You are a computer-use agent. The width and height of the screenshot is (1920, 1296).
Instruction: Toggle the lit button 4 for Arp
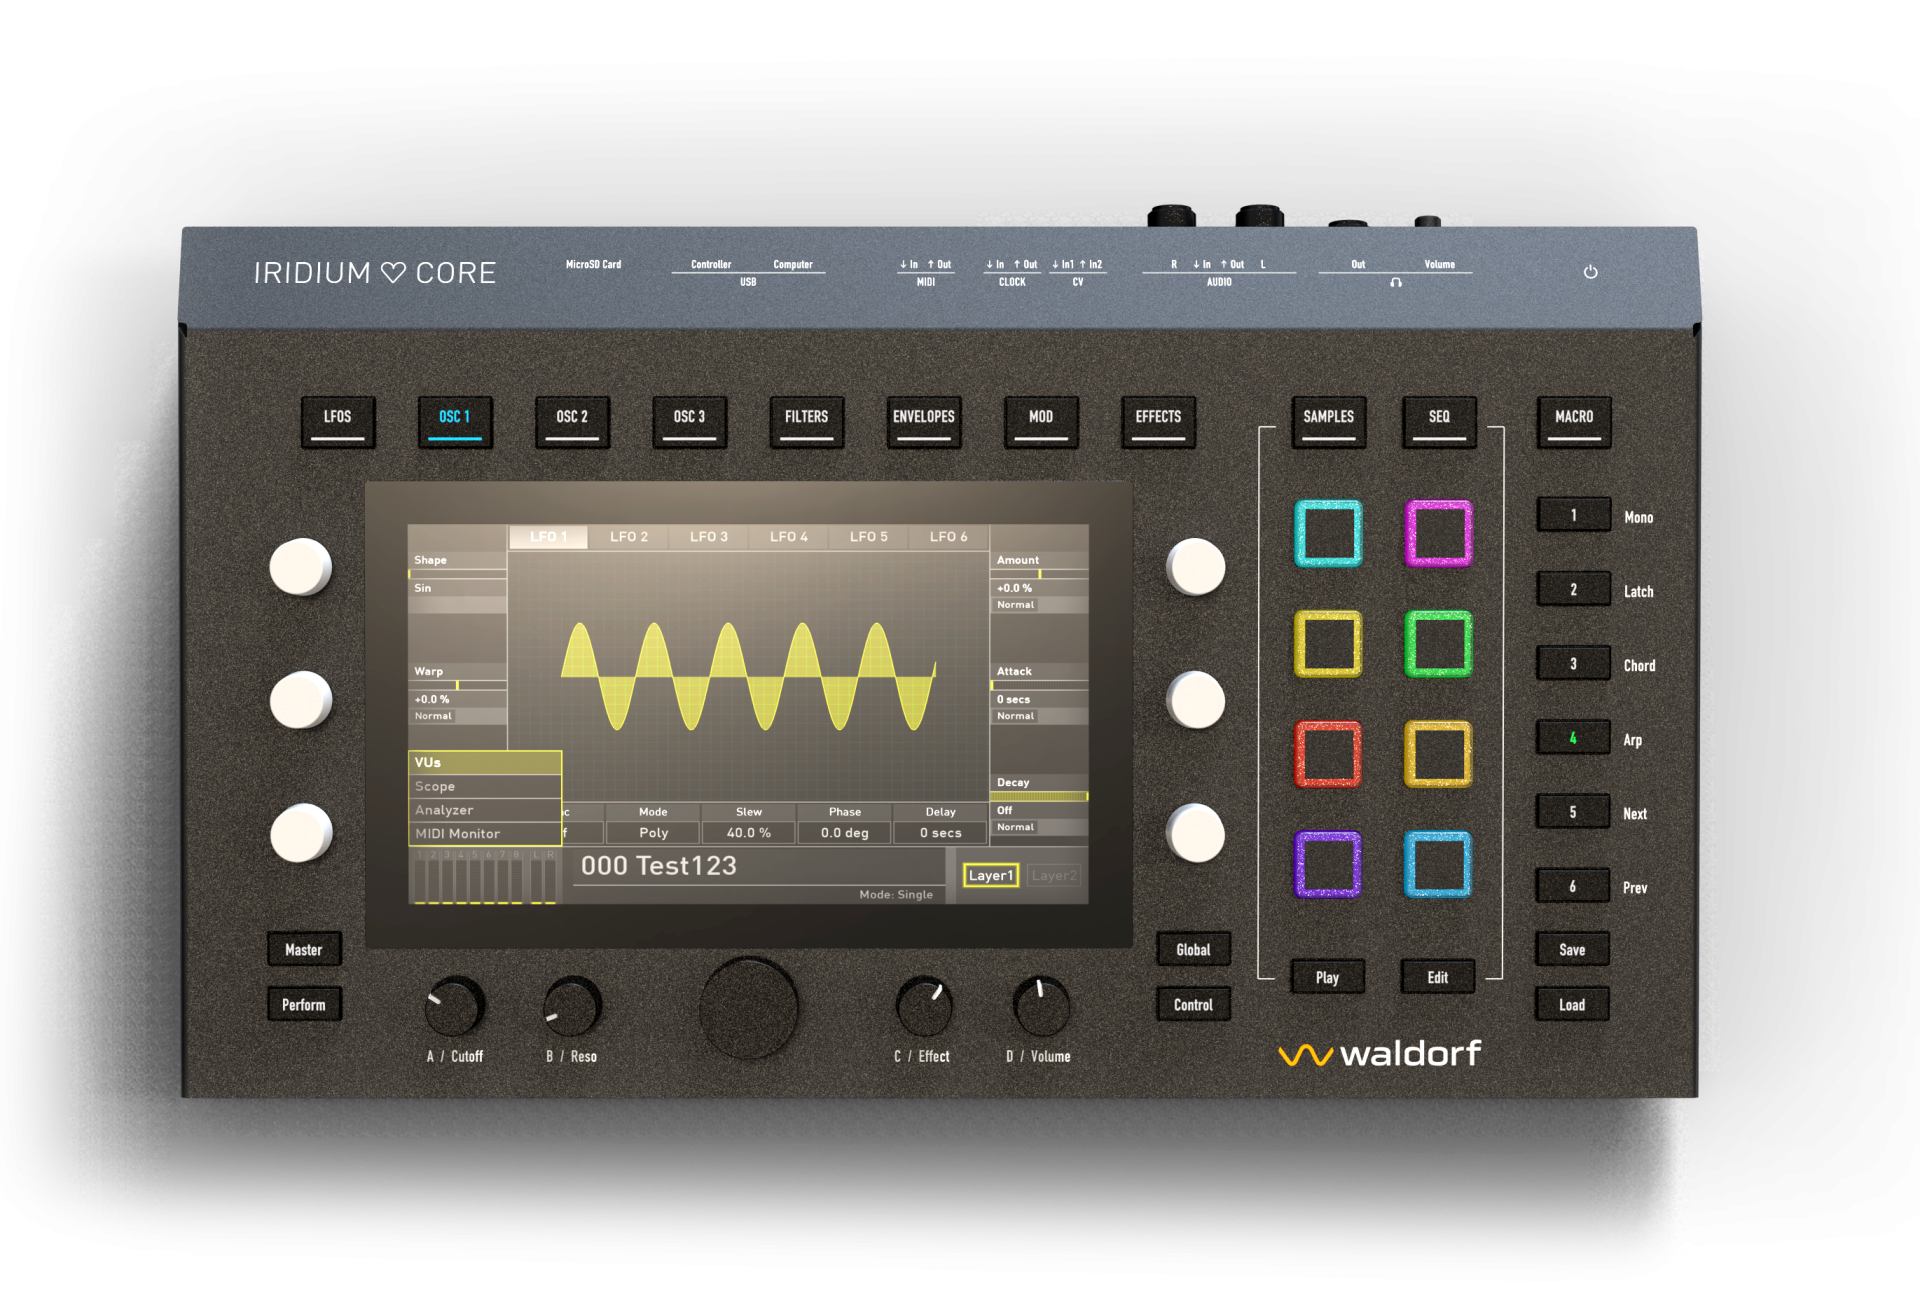(1573, 738)
